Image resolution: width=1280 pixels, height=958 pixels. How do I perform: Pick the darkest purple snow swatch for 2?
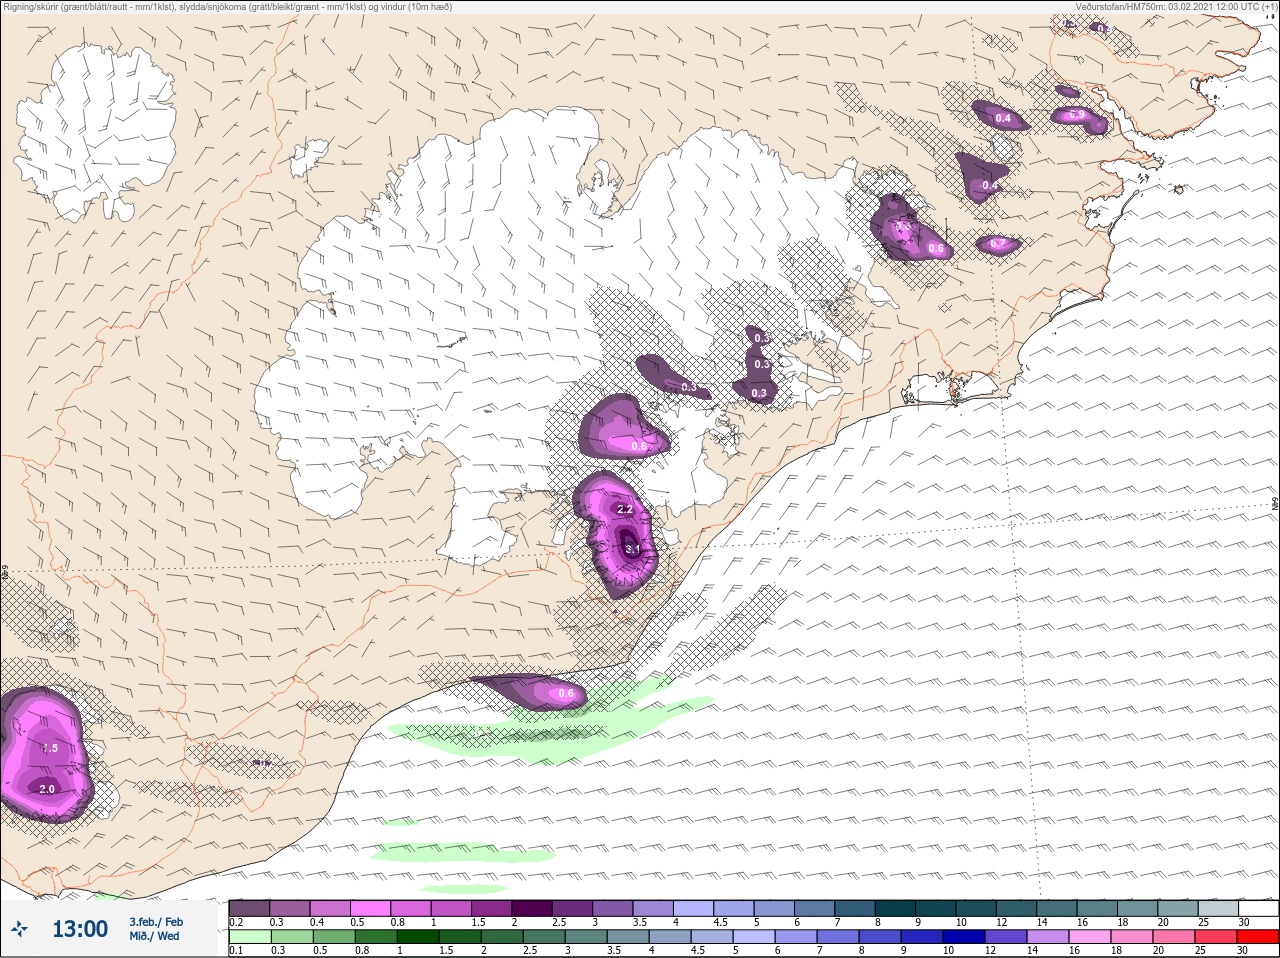532,908
